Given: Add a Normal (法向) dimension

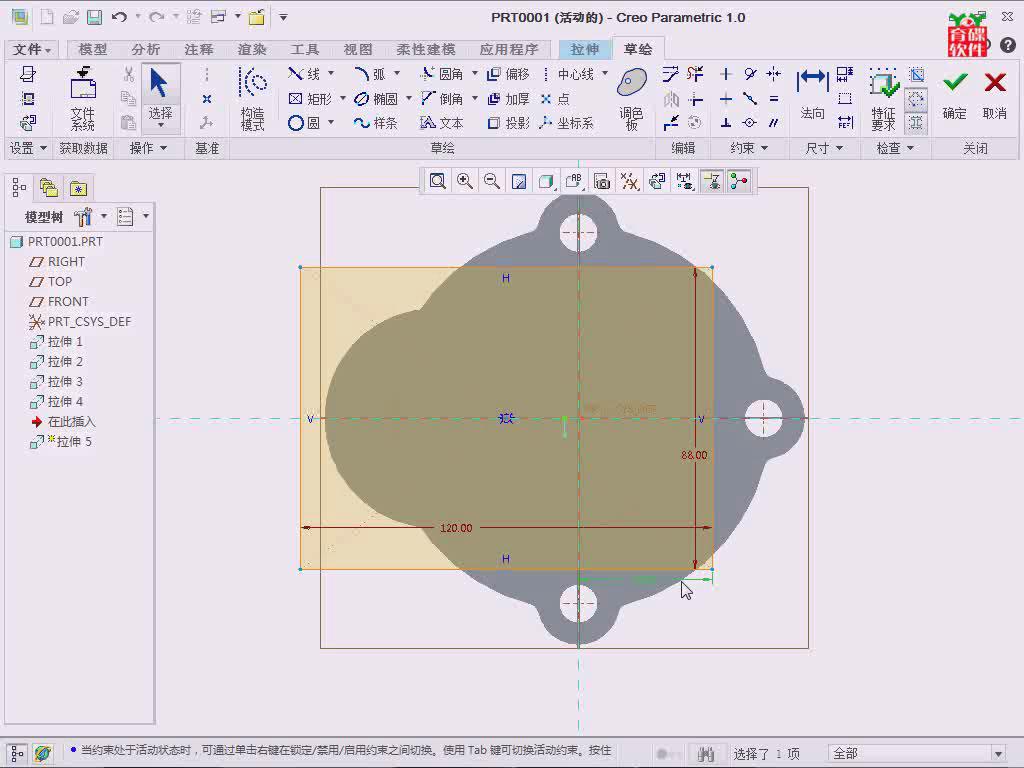Looking at the screenshot, I should tap(812, 95).
